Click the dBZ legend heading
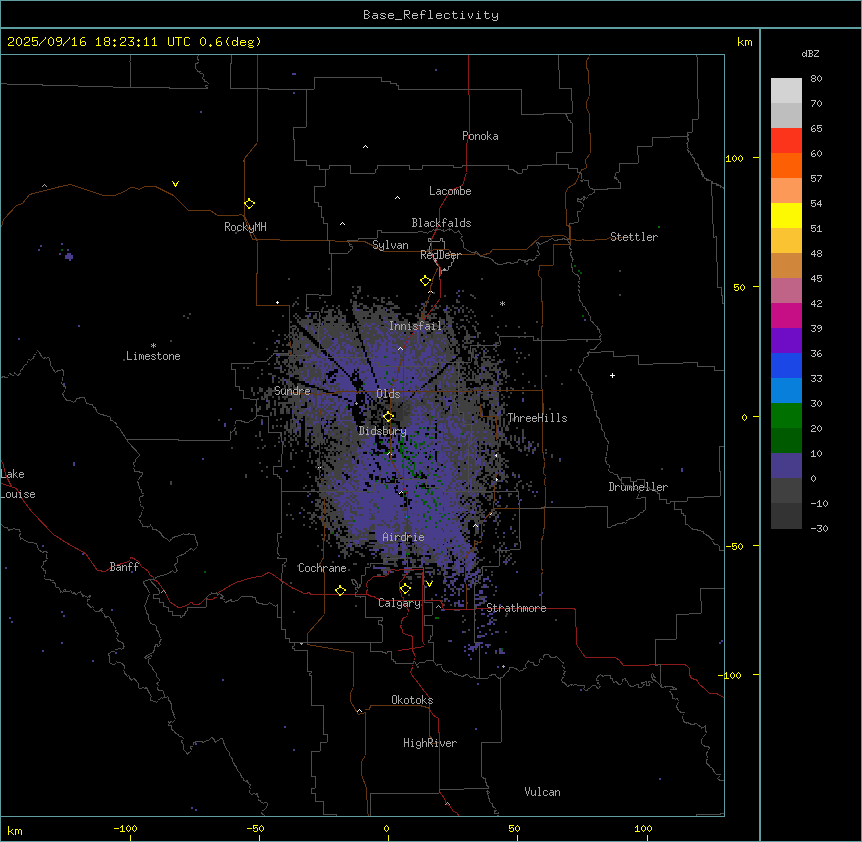Screen dimensions: 862x842 tap(811, 53)
